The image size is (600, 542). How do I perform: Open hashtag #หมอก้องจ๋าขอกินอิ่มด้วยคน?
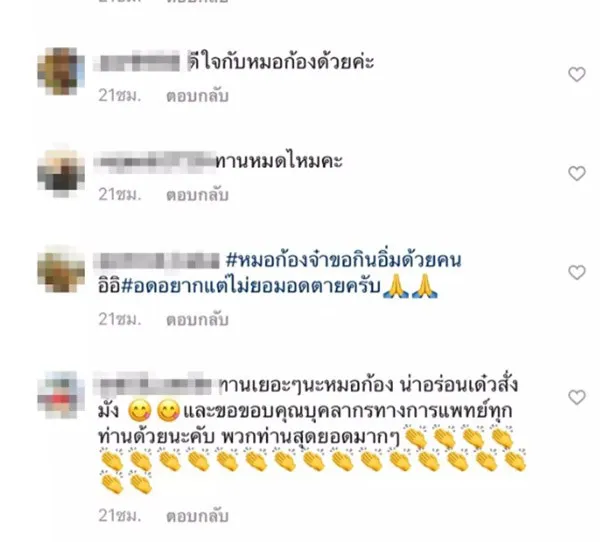(343, 260)
